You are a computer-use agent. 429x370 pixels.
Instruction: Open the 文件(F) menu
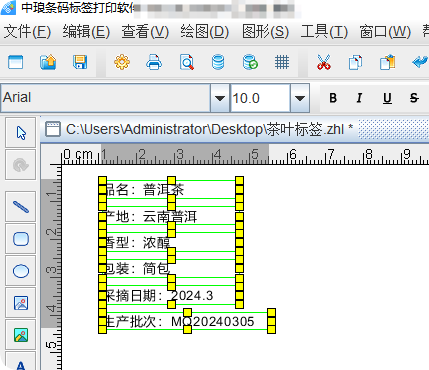click(x=27, y=32)
